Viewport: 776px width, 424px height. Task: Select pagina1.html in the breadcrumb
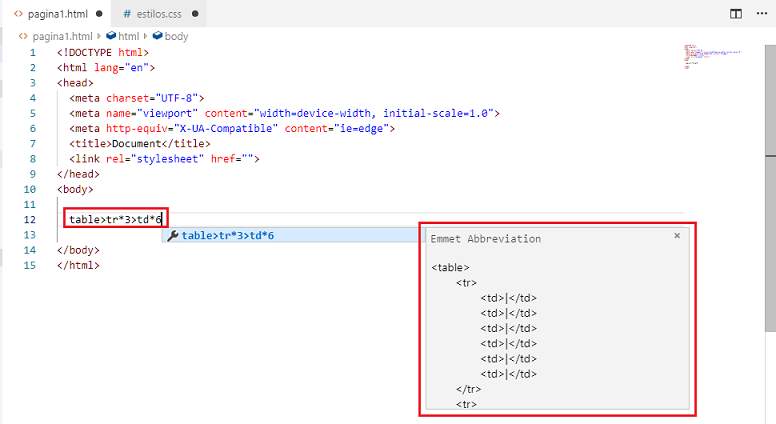(x=62, y=36)
